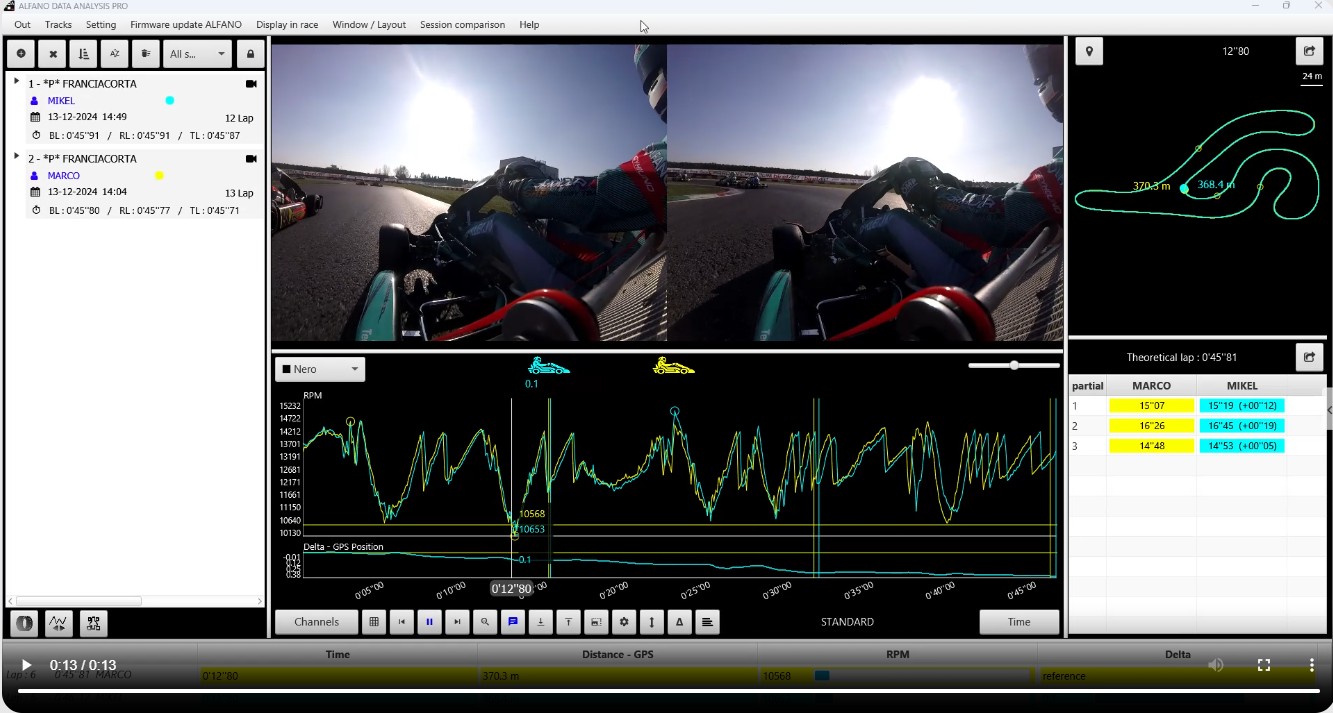Click the magnifier zoom icon under graph

coord(485,622)
